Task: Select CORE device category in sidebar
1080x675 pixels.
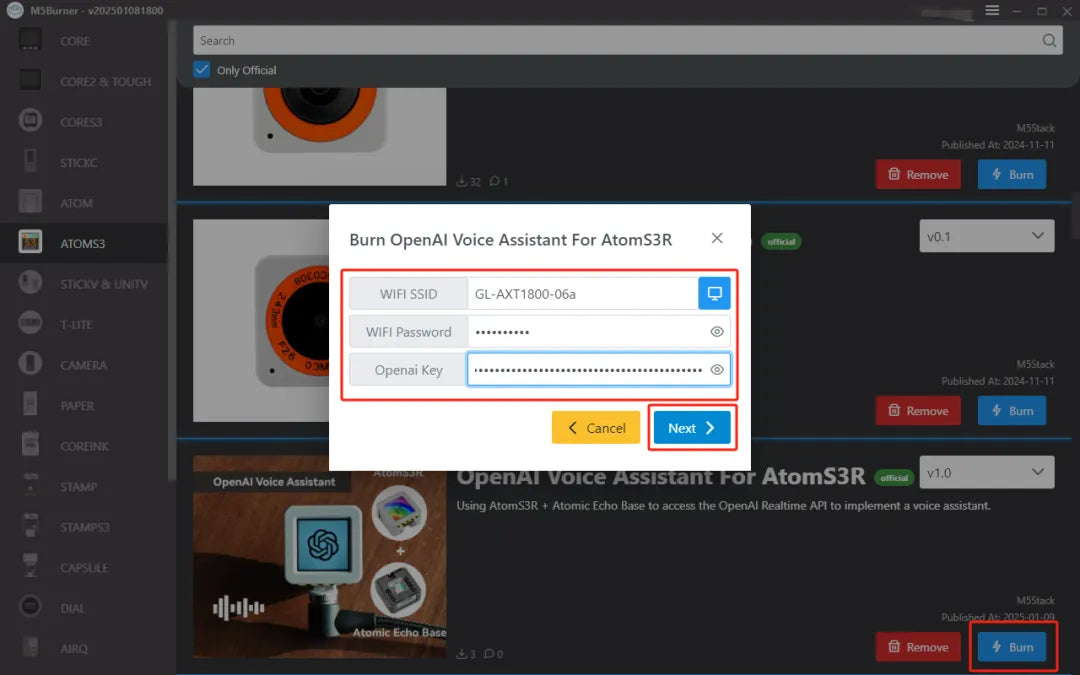Action: 83,41
